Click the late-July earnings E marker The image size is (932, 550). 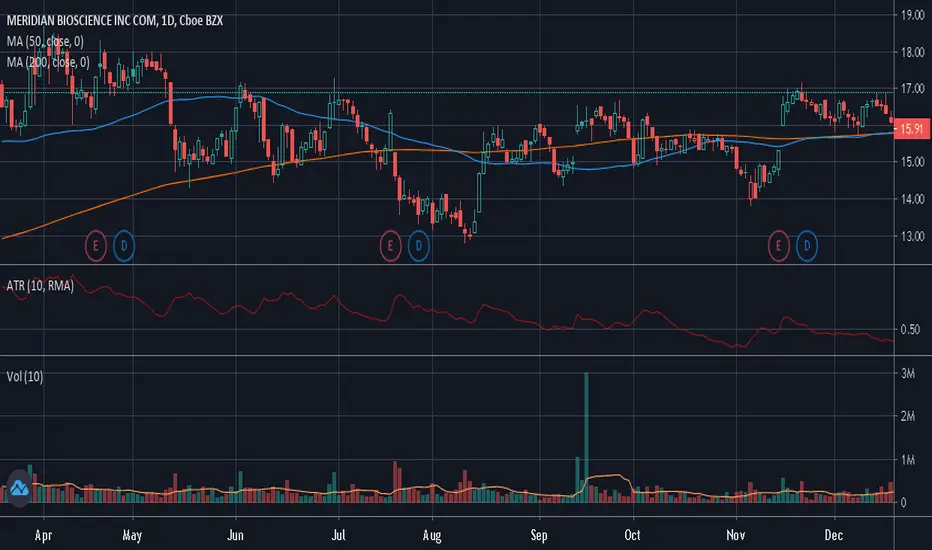coord(390,246)
